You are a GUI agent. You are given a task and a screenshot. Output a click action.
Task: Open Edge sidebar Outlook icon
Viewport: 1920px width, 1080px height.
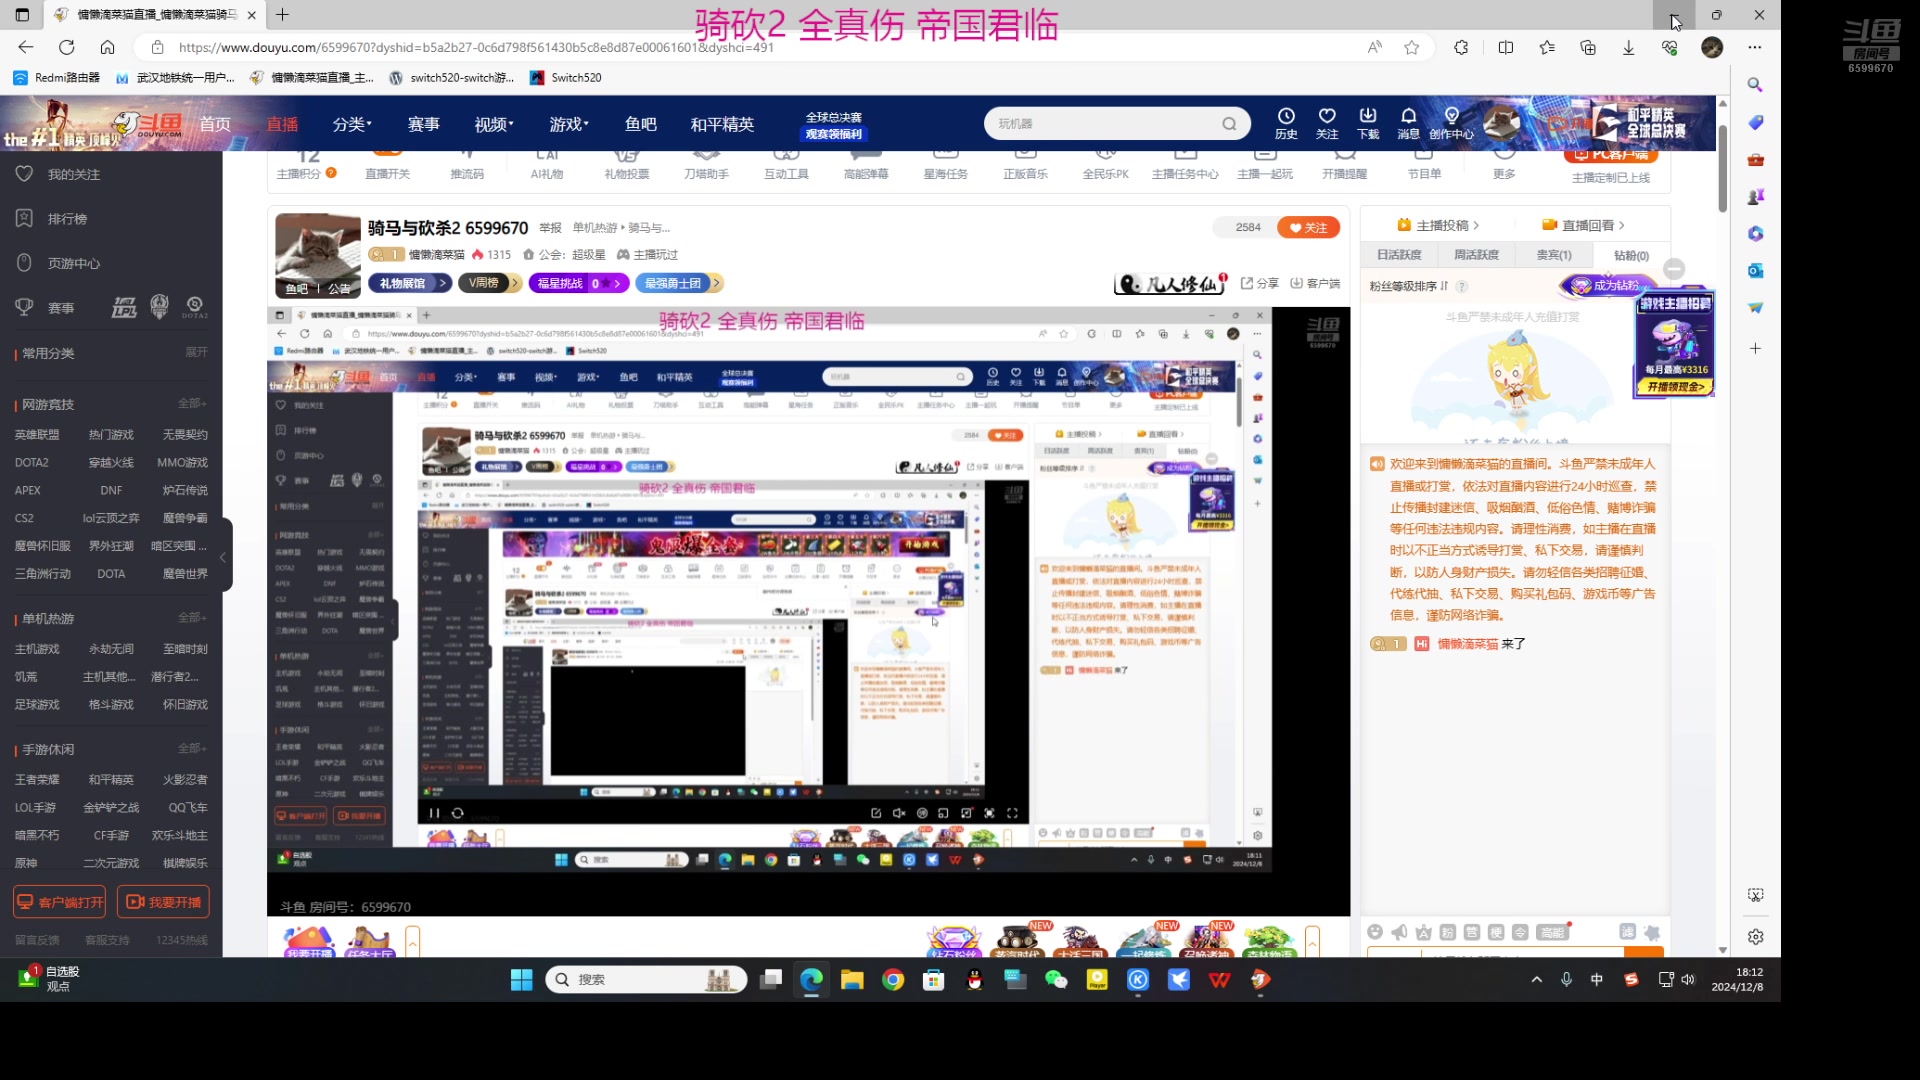click(1756, 271)
